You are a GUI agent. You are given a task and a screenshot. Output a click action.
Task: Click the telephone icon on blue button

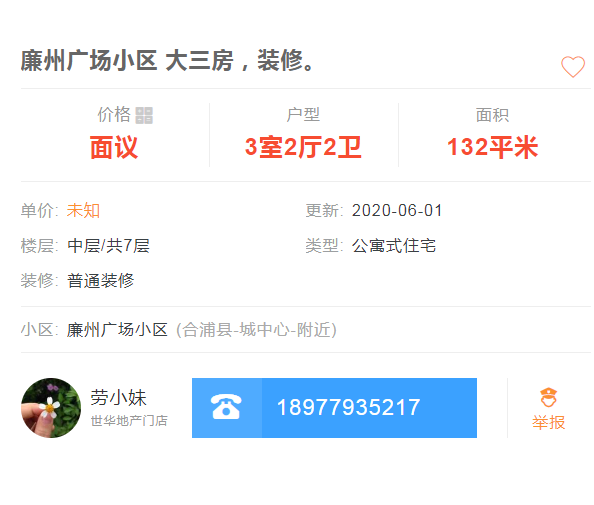[x=226, y=407]
